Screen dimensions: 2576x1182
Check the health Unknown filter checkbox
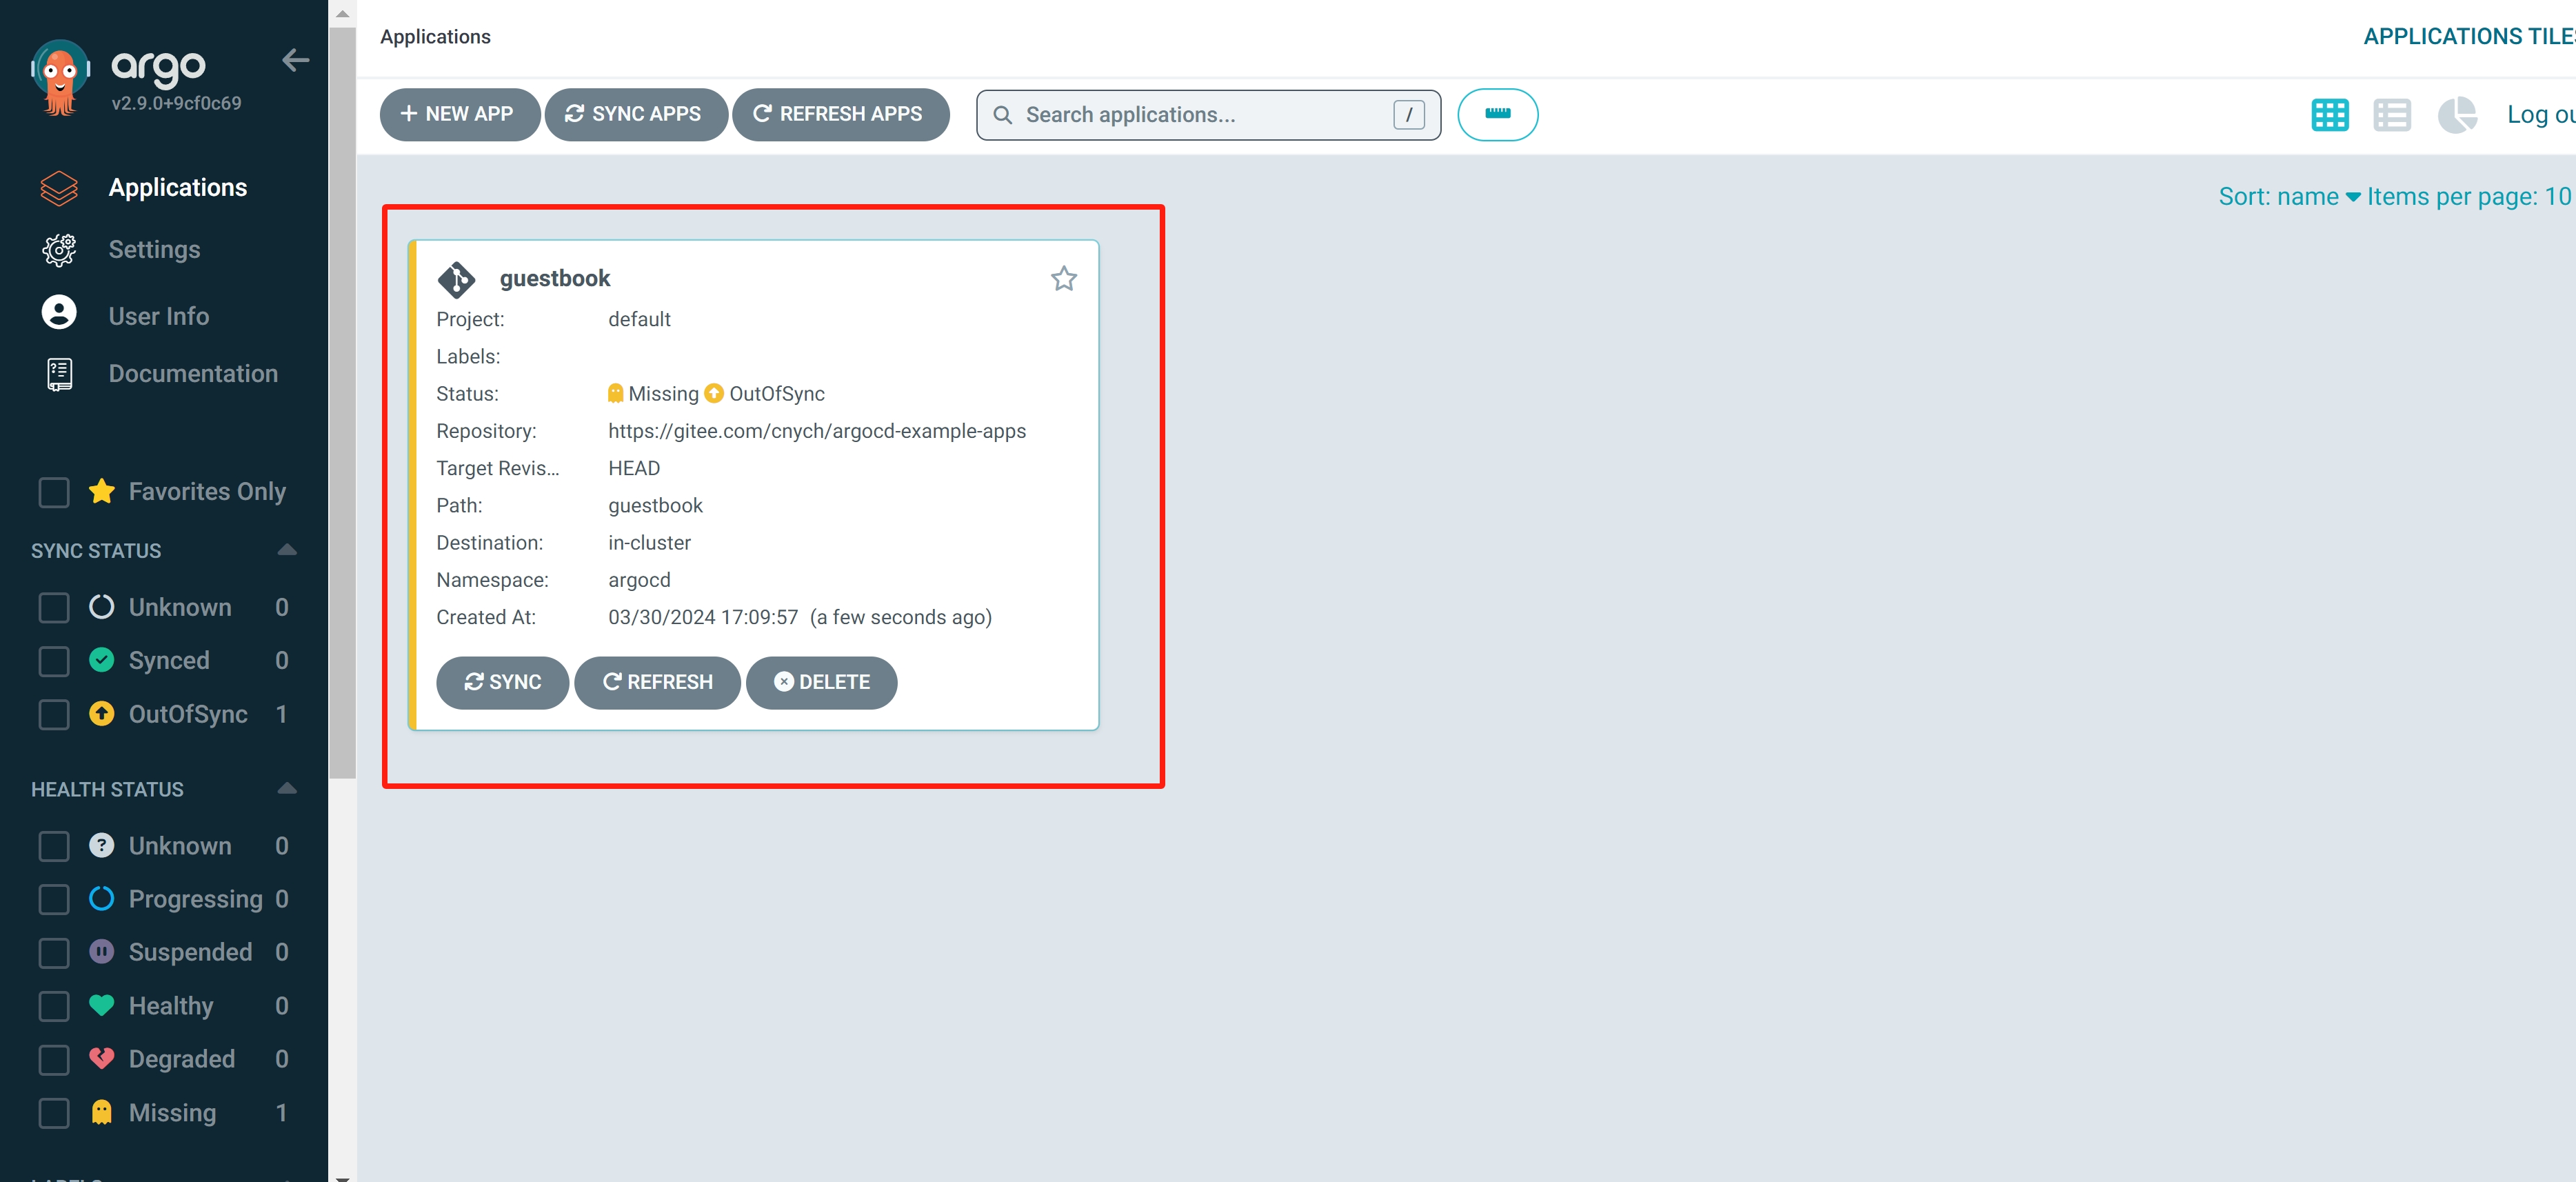(x=54, y=846)
